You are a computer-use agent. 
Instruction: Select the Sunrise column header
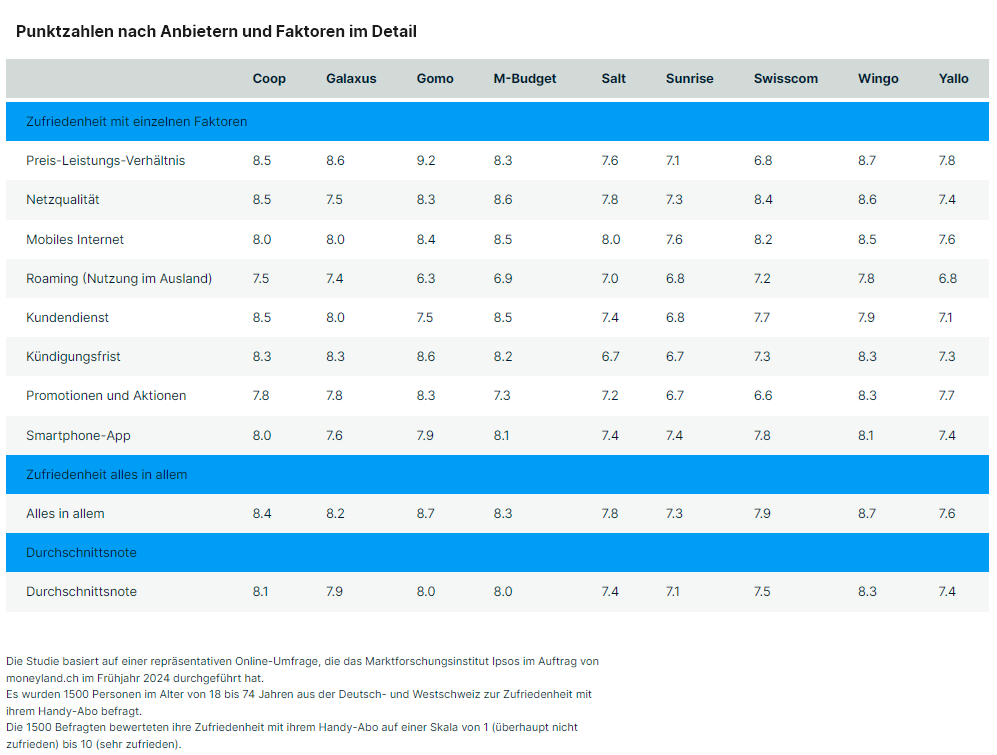point(689,79)
